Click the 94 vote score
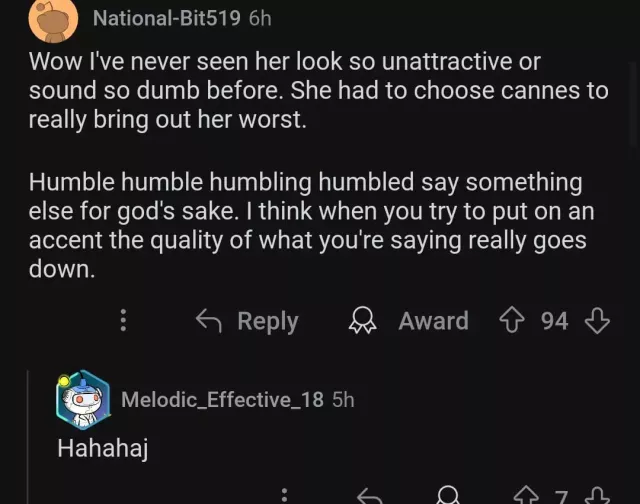The width and height of the screenshot is (640, 504). 554,321
